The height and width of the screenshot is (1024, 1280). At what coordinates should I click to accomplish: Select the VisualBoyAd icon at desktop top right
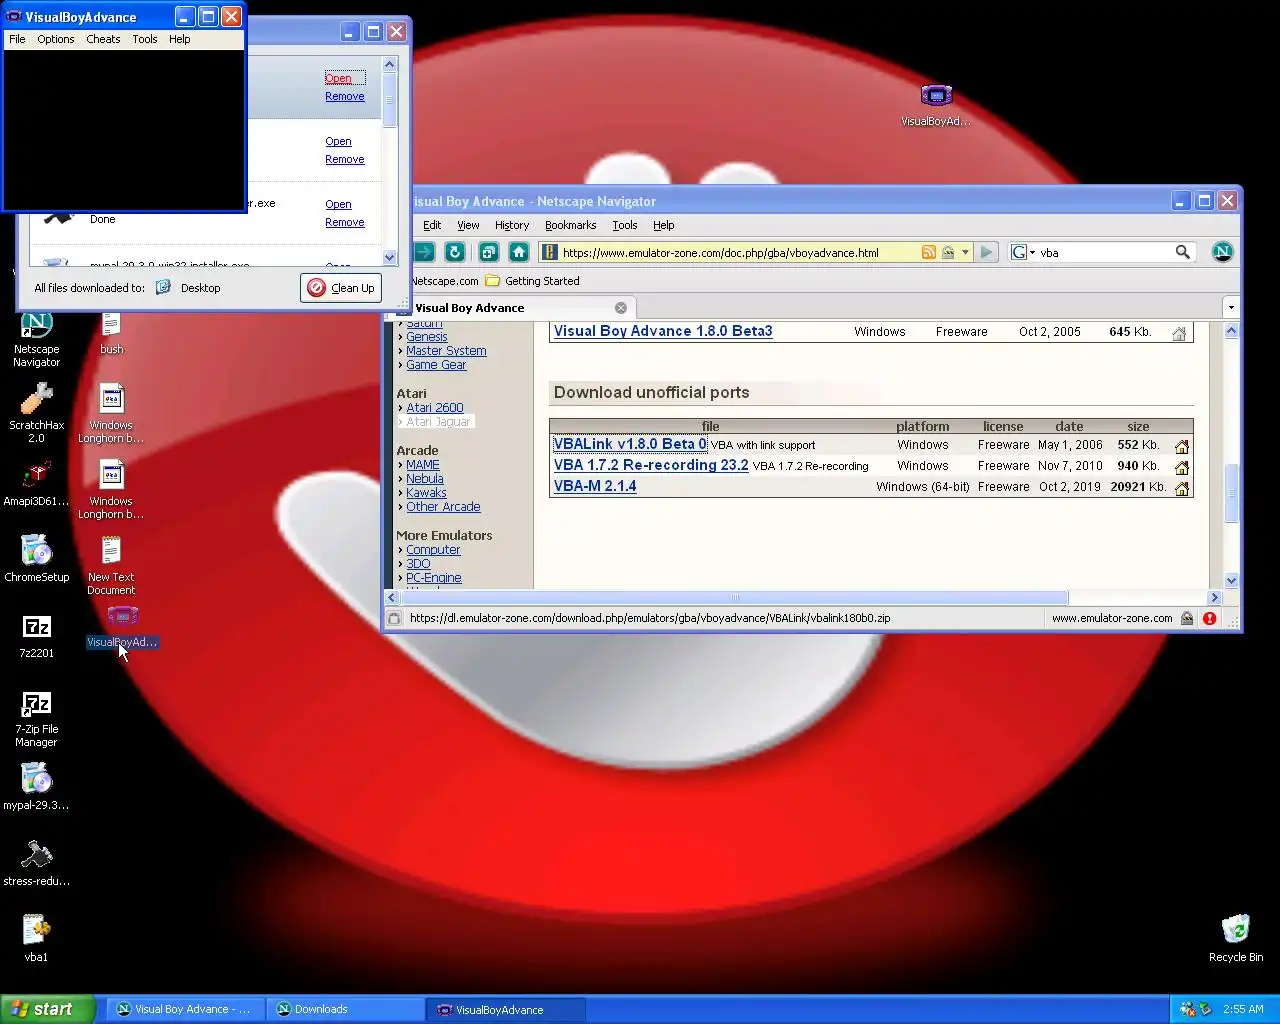pyautogui.click(x=936, y=106)
